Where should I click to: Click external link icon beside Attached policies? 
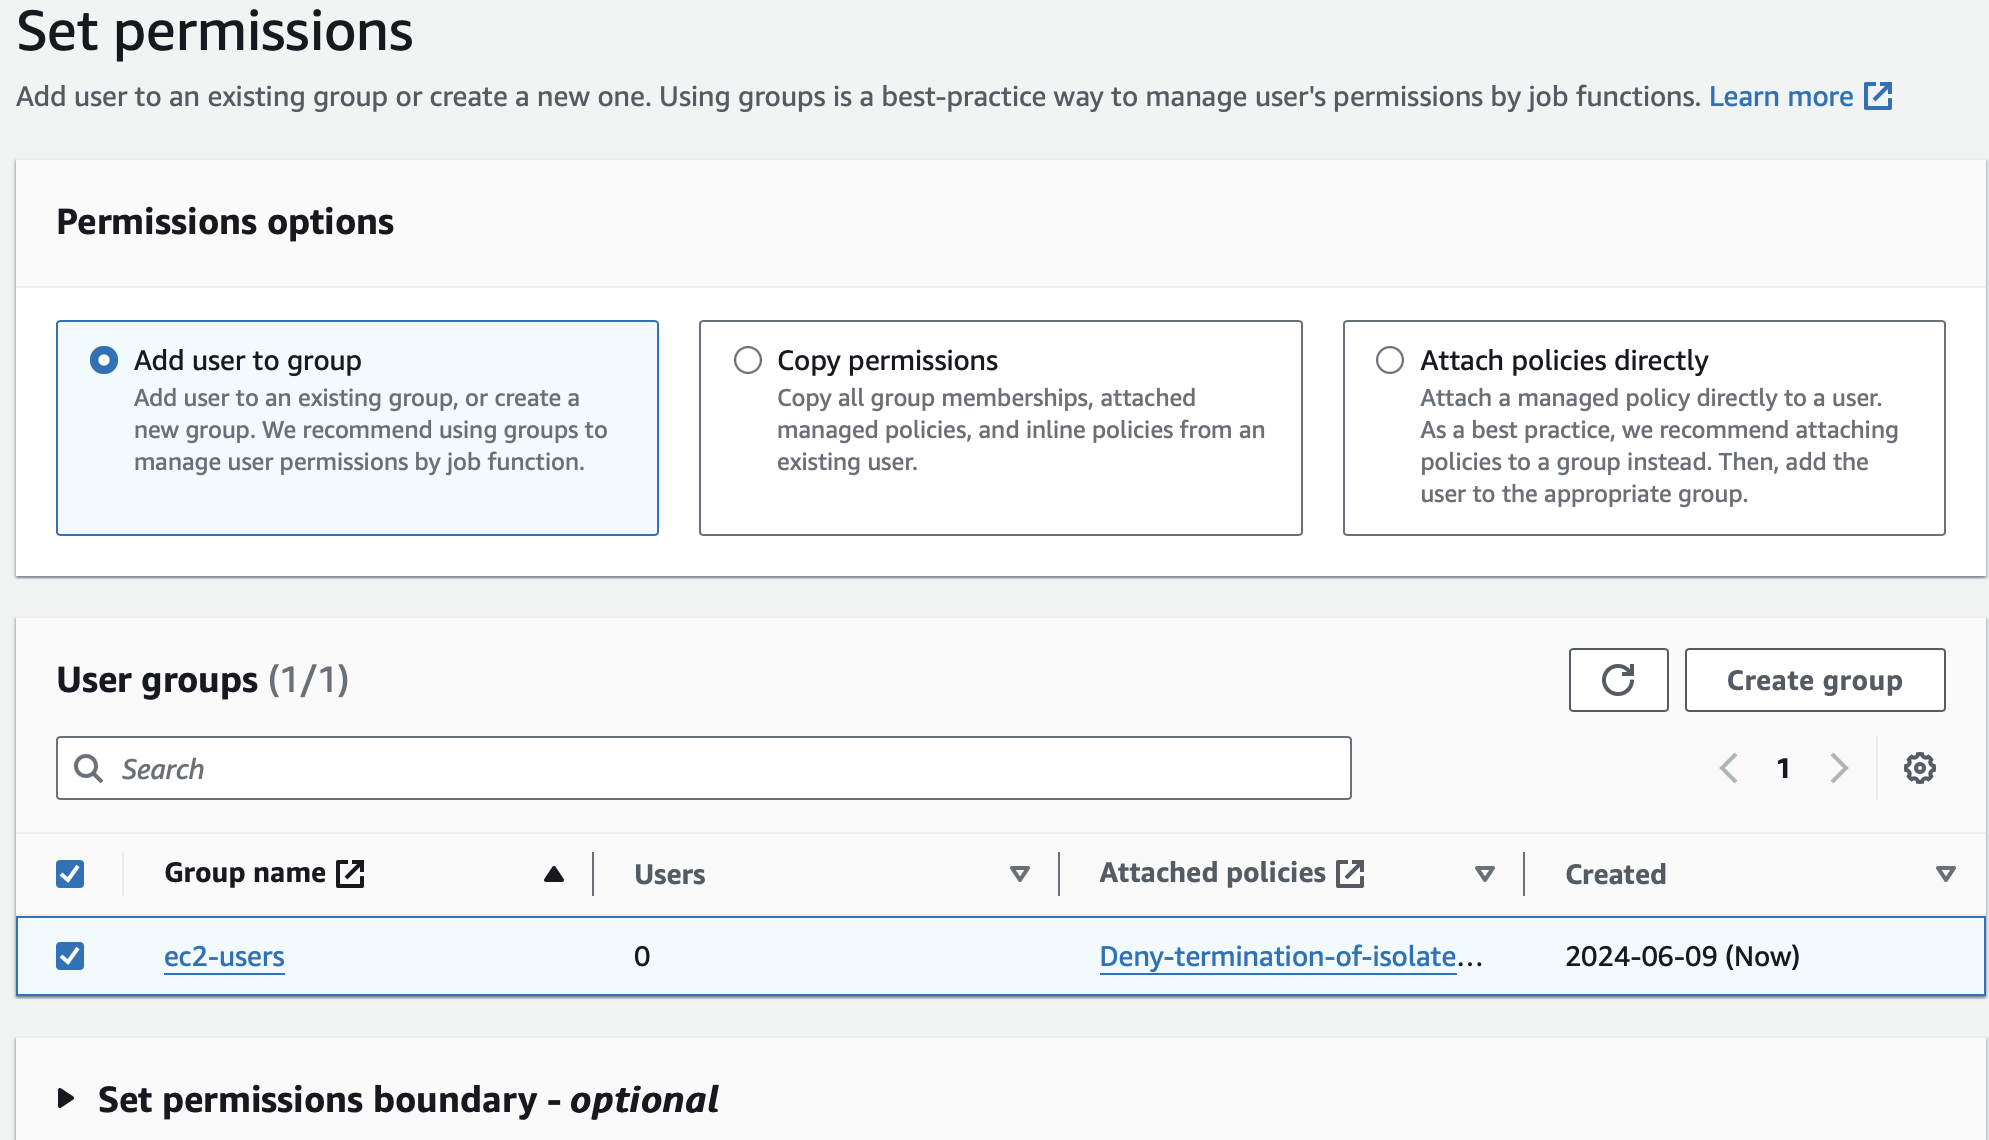pyautogui.click(x=1350, y=873)
